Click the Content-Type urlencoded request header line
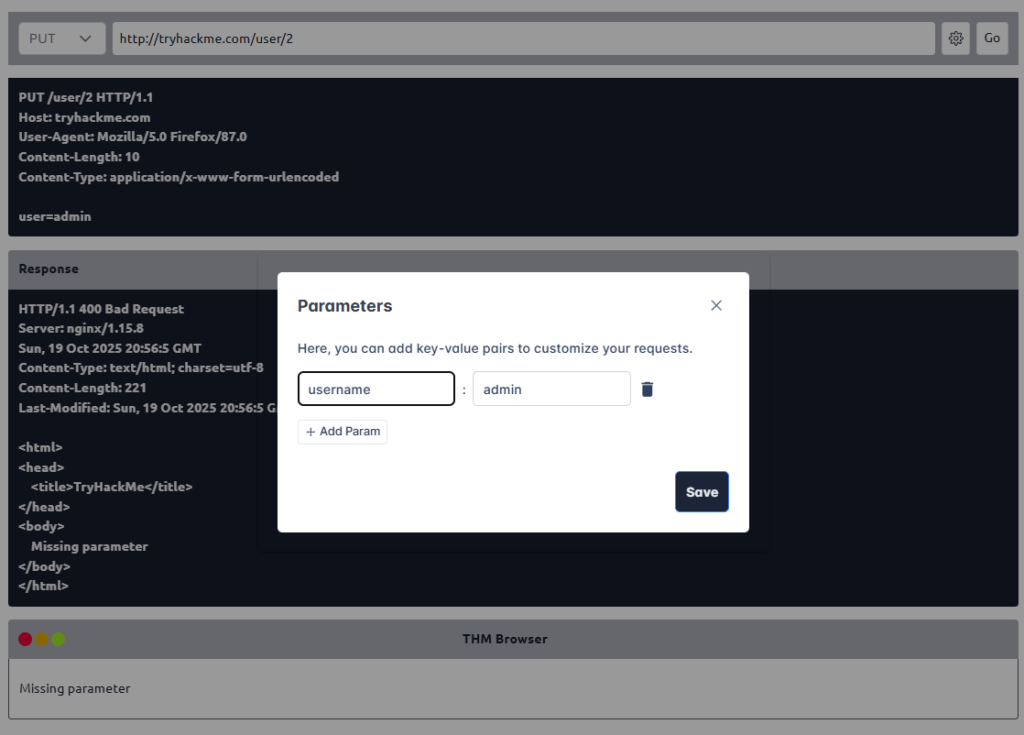 tap(178, 177)
